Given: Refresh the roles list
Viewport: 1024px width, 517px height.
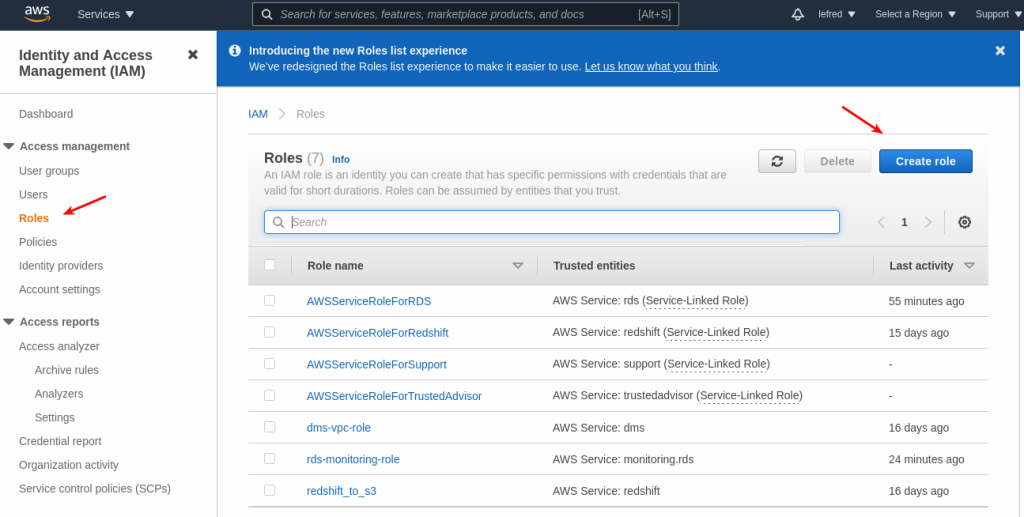Looking at the screenshot, I should click(x=777, y=161).
